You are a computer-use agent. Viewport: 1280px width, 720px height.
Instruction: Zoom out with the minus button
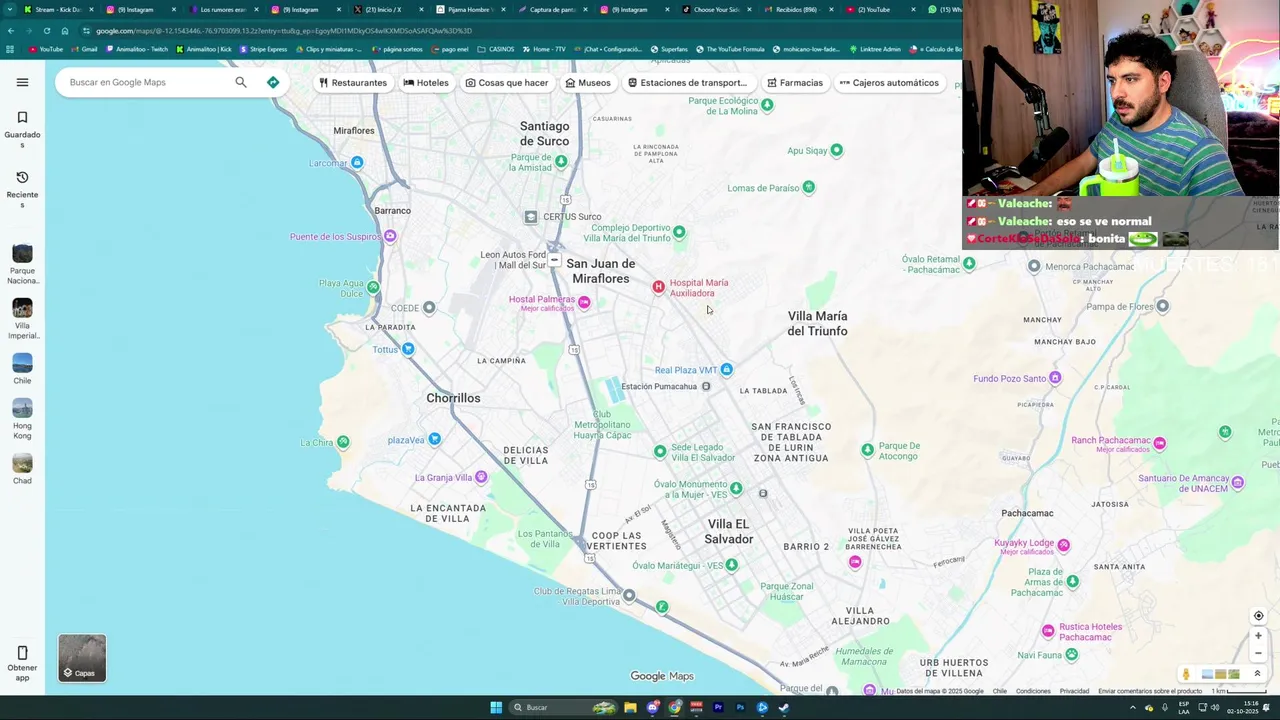pos(1258,654)
